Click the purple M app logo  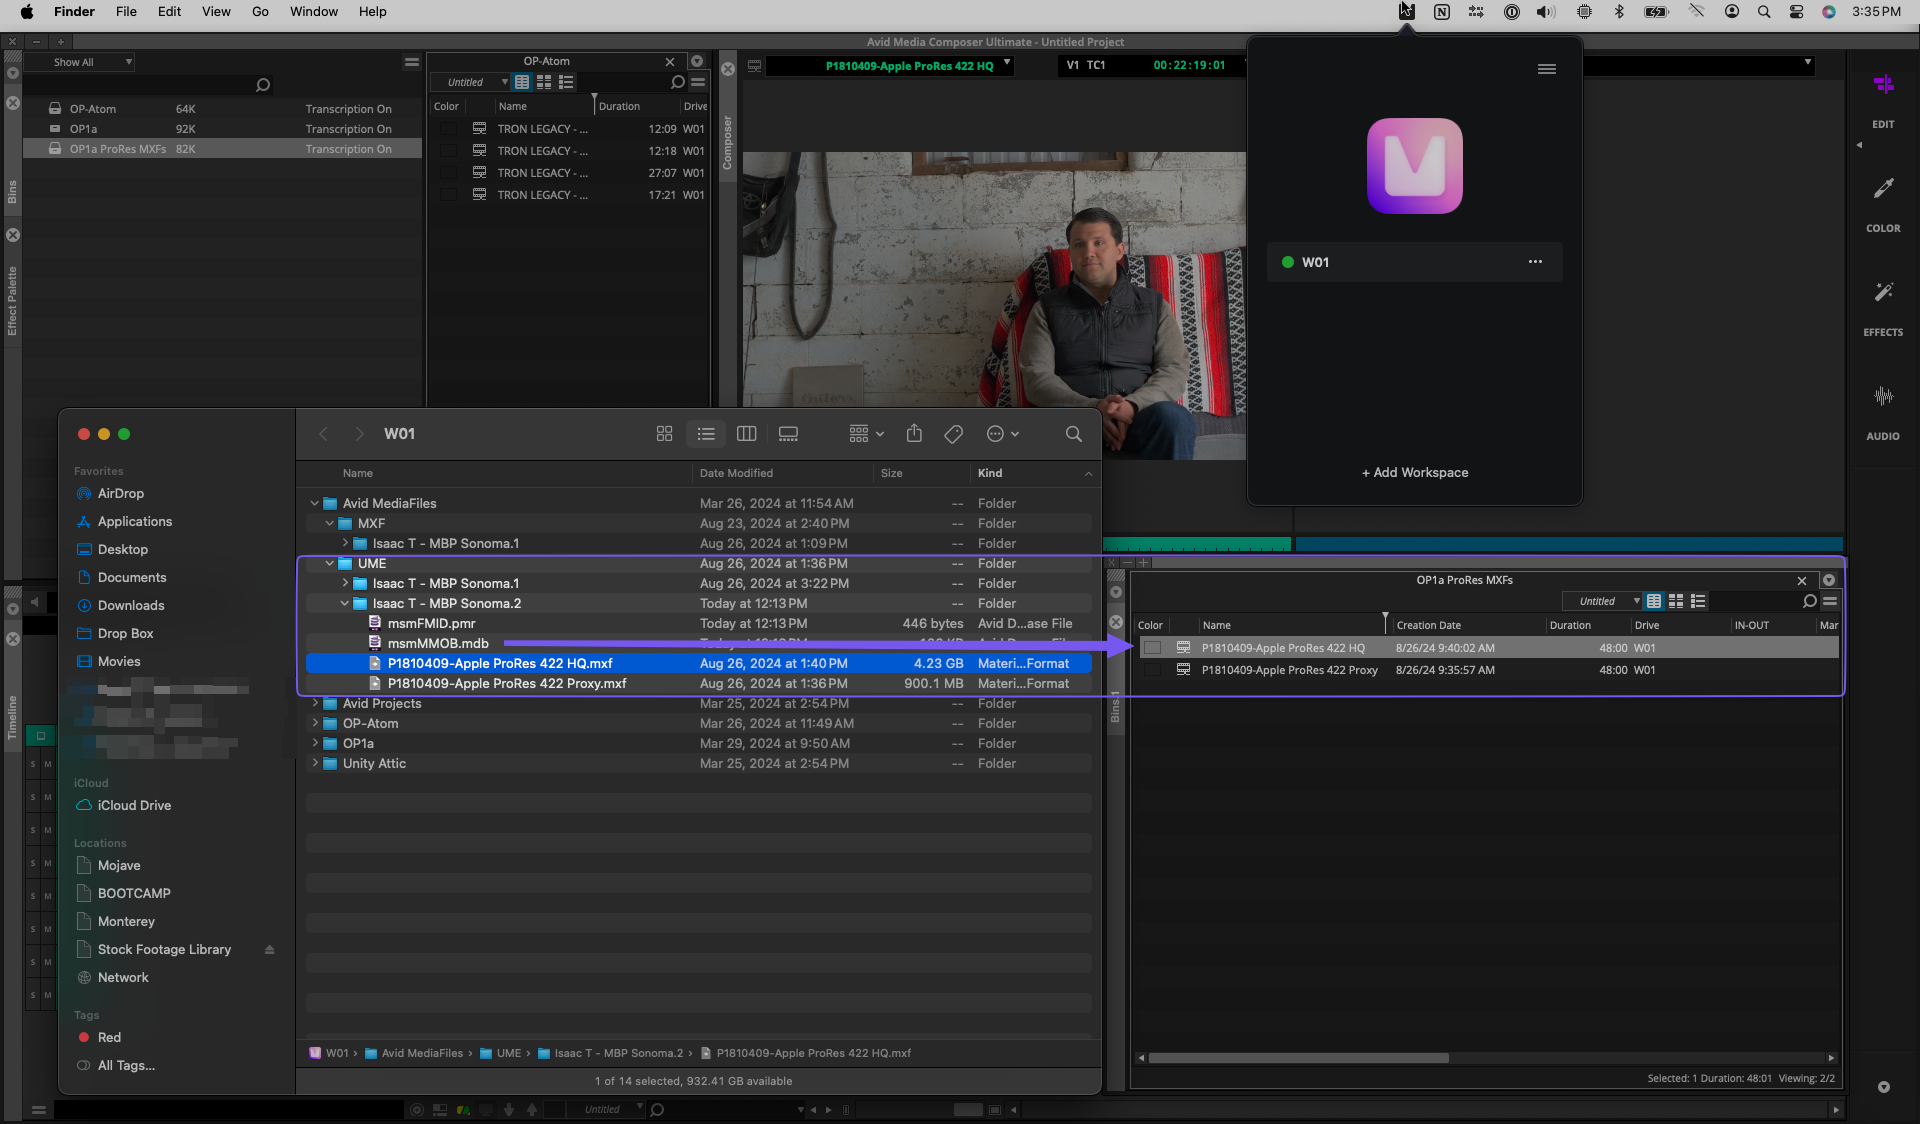point(1414,166)
